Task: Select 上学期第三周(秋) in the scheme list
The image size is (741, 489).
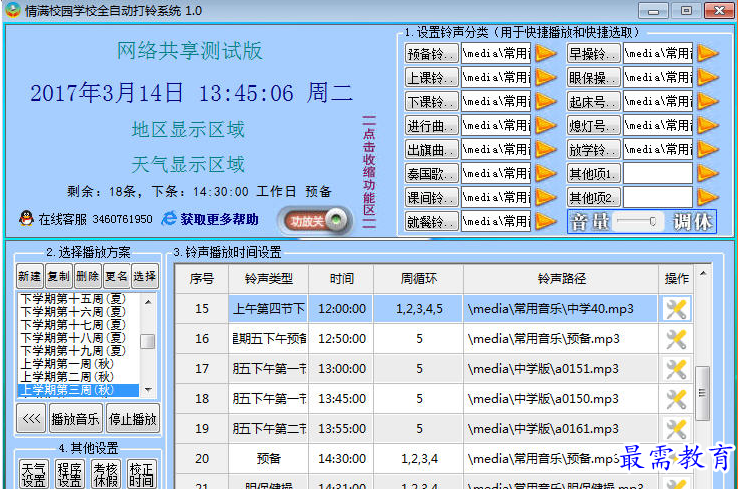Action: (78, 390)
